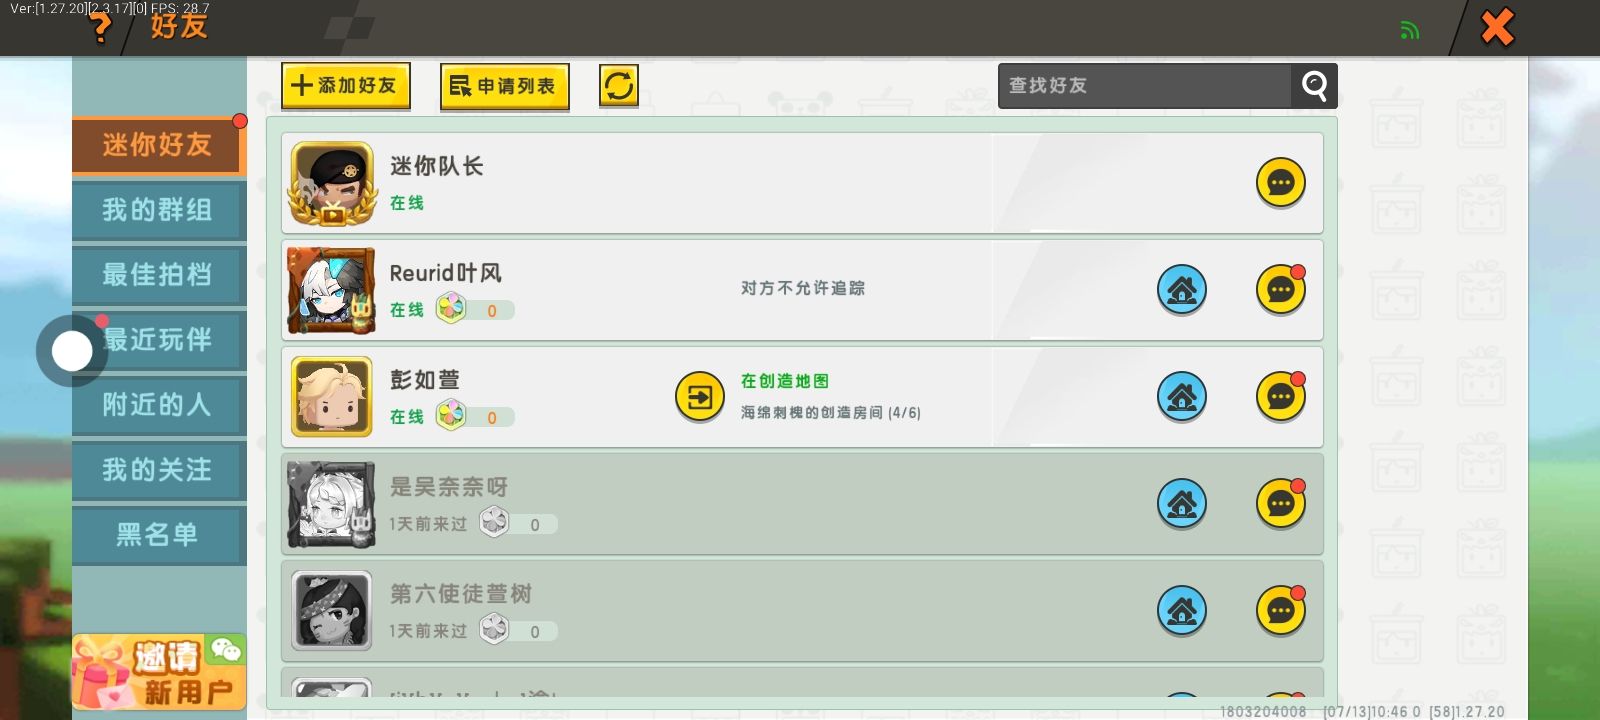Screen dimensions: 1600x720
Task: Click the search magnifier icon
Action: pyautogui.click(x=1314, y=86)
